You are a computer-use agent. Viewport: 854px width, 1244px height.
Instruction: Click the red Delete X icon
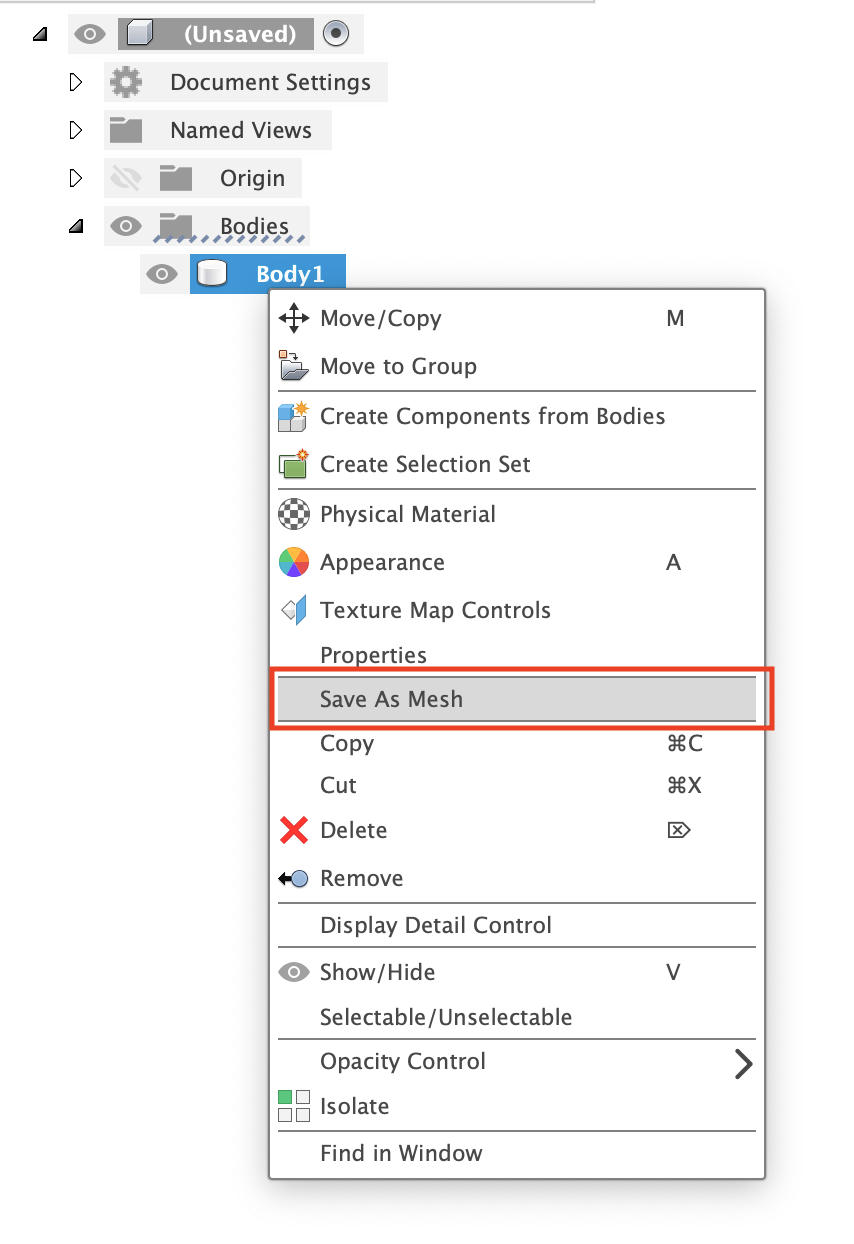tap(295, 830)
